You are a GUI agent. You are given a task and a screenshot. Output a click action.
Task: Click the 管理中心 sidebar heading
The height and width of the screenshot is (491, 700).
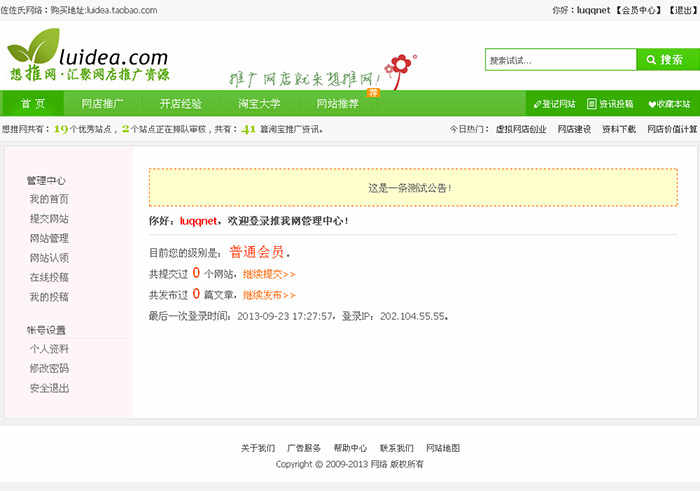click(46, 181)
